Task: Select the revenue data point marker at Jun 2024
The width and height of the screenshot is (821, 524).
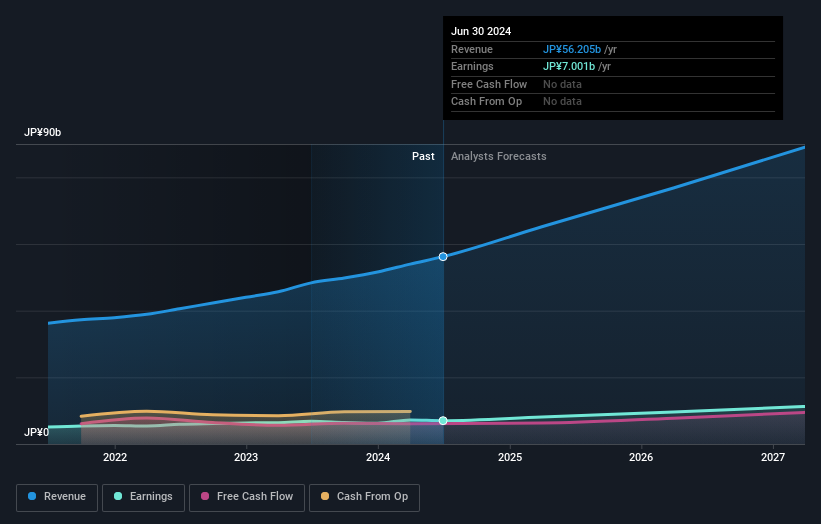Action: (443, 257)
